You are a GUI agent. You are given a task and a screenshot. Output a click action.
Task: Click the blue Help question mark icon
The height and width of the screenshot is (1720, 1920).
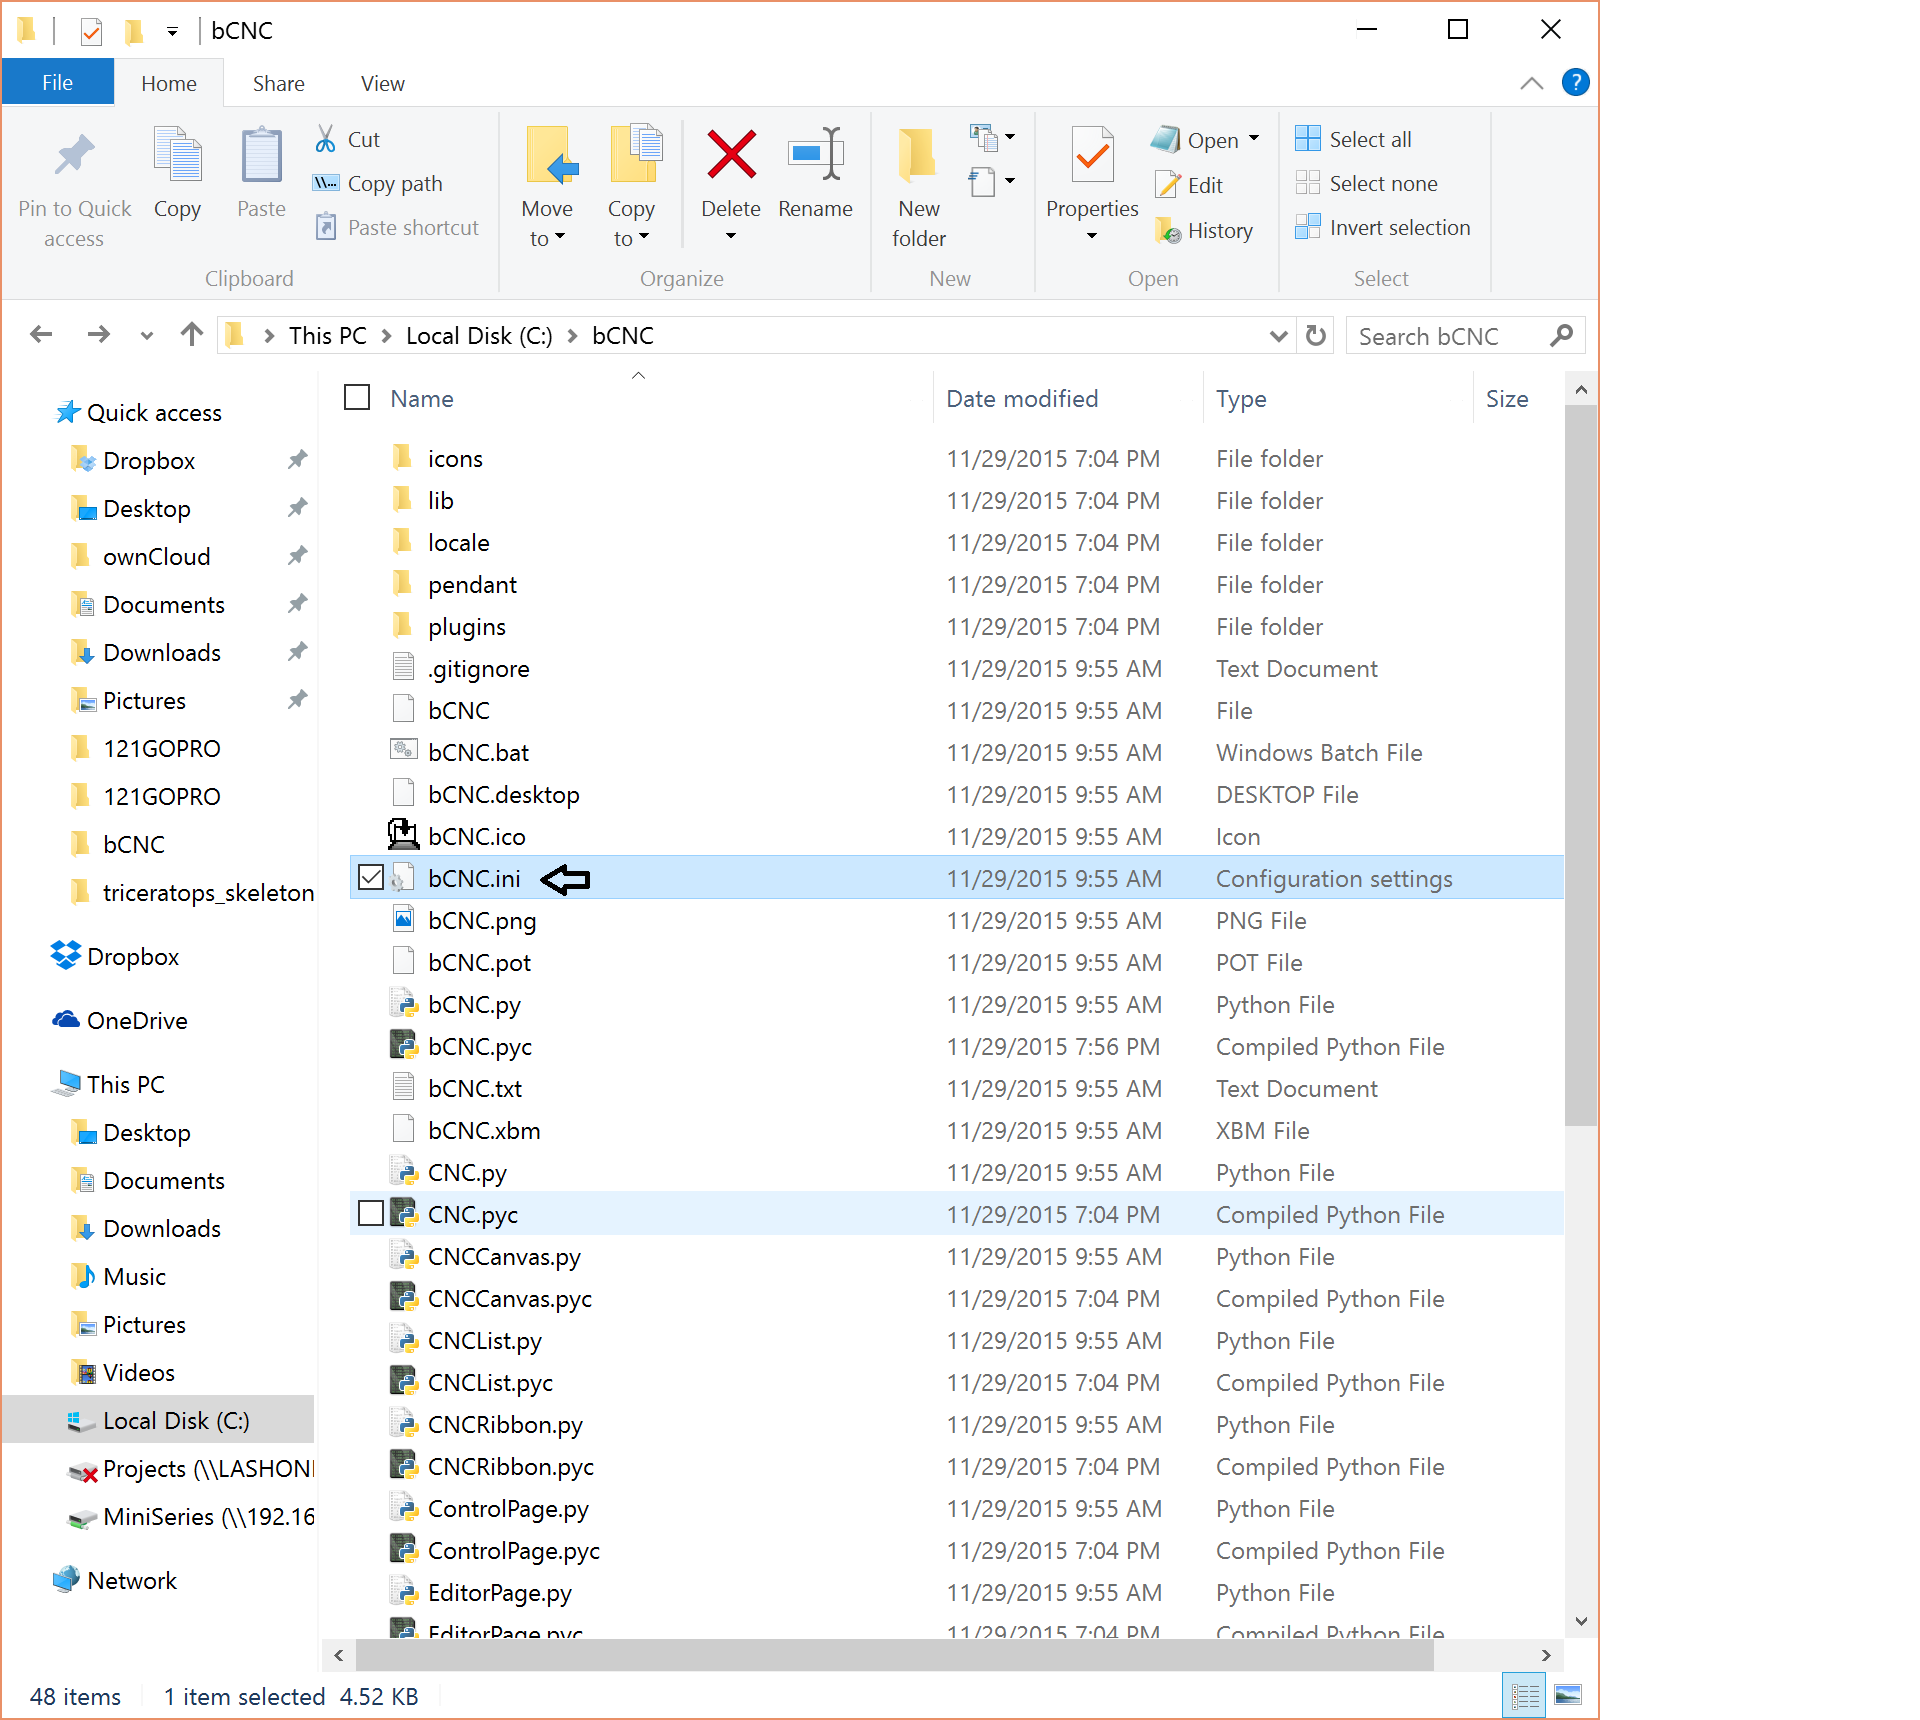point(1575,82)
